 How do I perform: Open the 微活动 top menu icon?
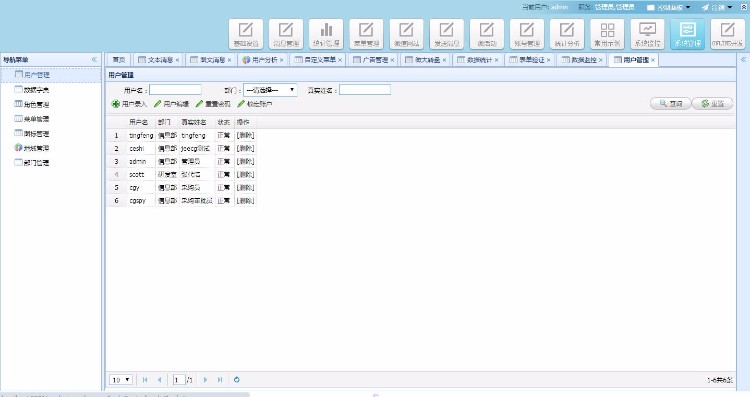487,33
